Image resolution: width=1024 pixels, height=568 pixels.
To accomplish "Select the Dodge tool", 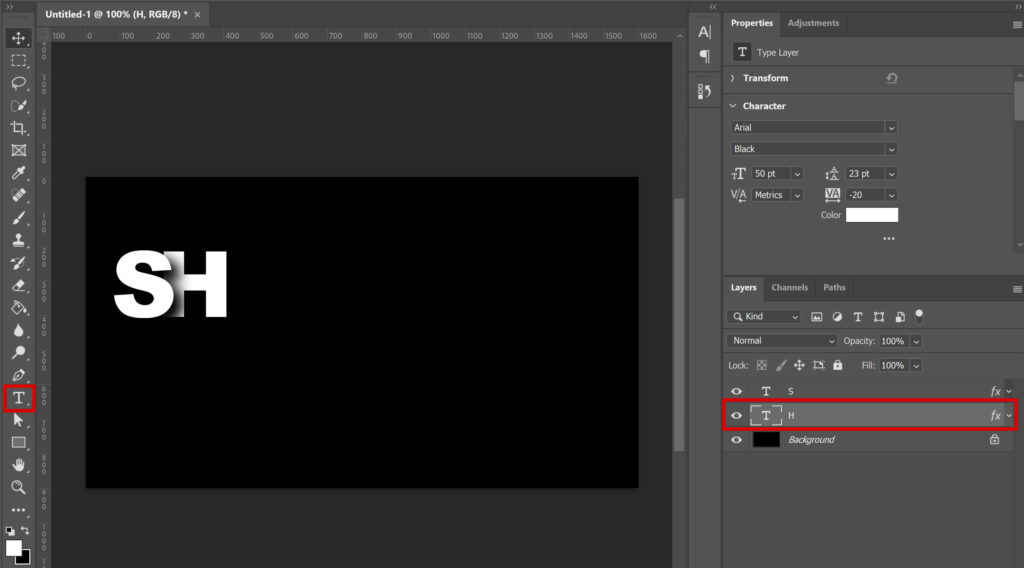I will tap(18, 353).
